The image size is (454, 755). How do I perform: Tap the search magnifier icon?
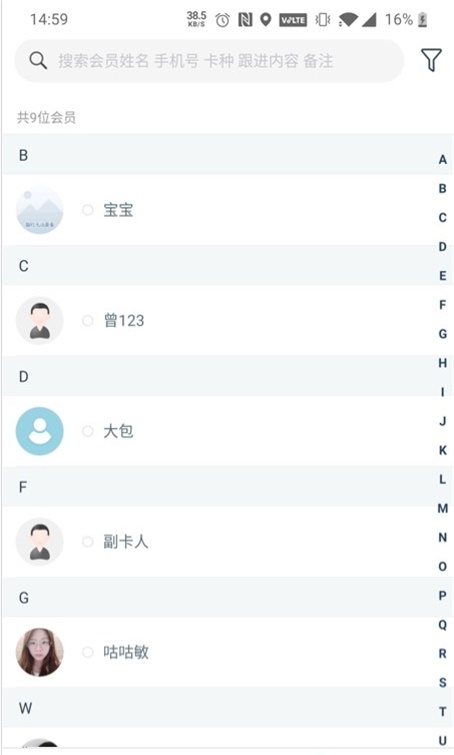point(38,61)
